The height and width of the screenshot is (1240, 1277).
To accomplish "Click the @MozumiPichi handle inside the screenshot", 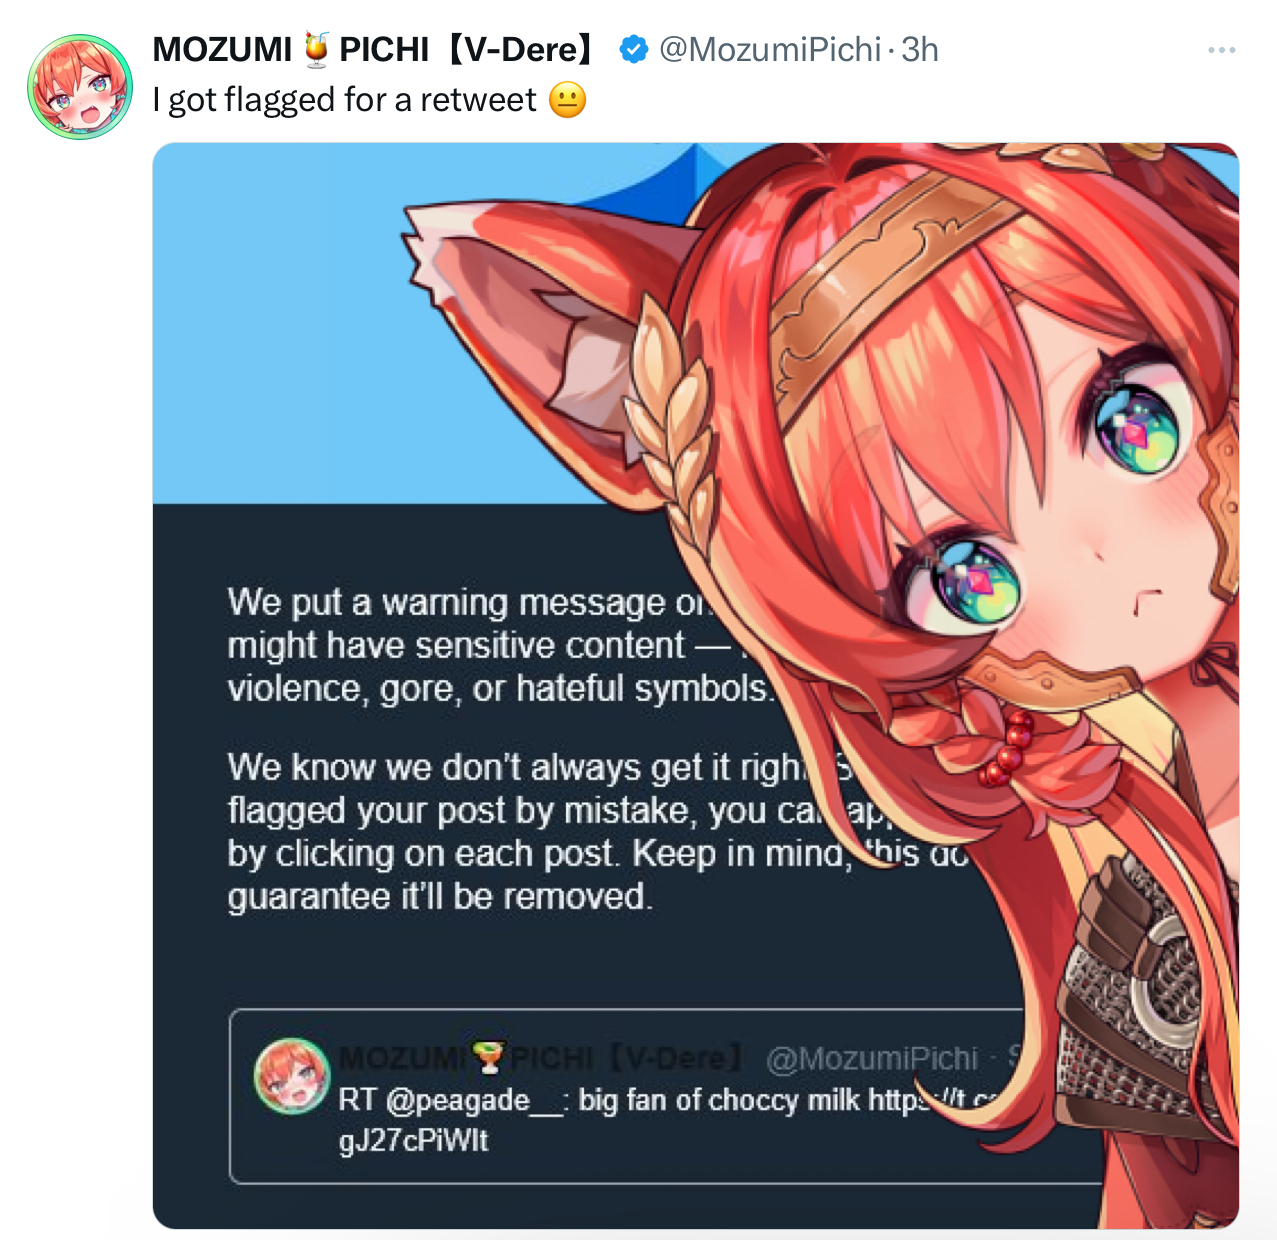I will point(872,1059).
